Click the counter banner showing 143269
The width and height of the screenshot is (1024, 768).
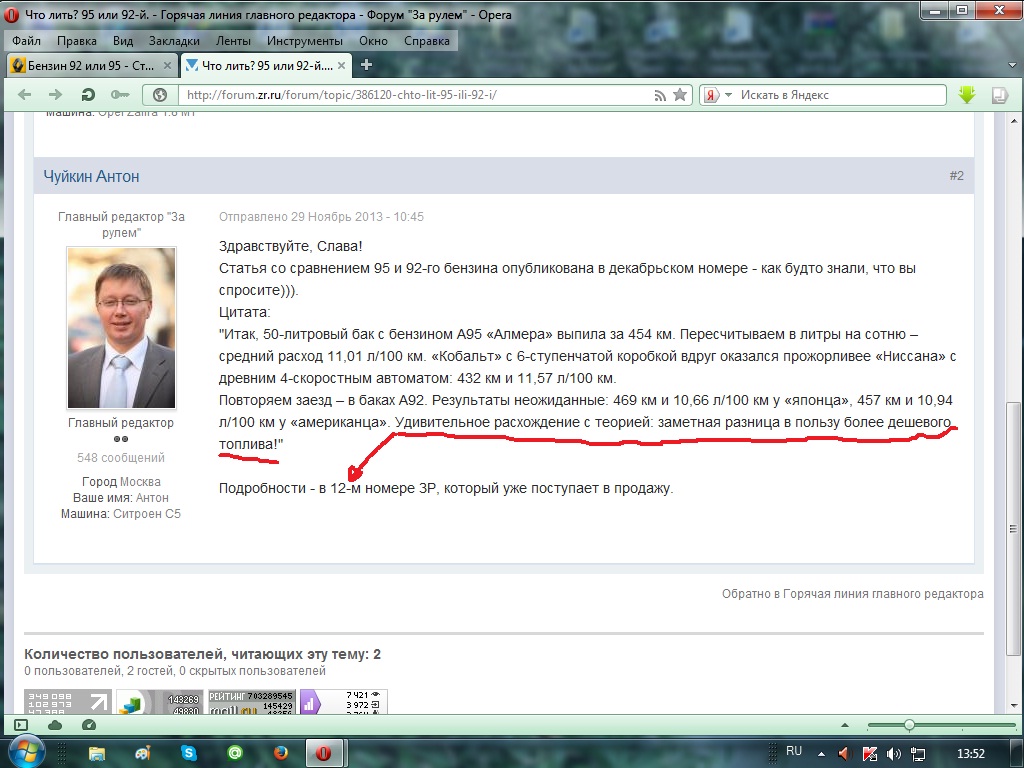tap(159, 701)
